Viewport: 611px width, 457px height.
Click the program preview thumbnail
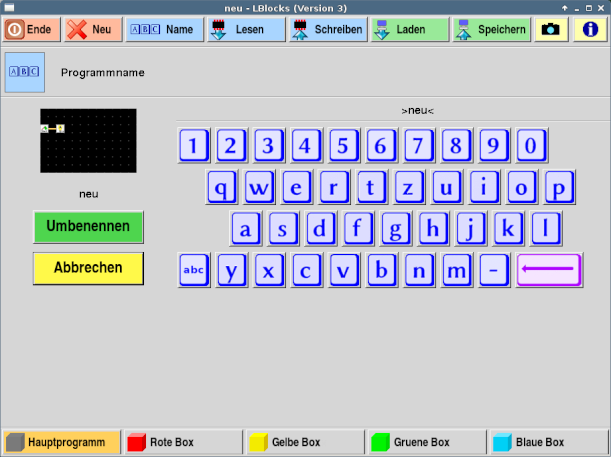click(88, 140)
